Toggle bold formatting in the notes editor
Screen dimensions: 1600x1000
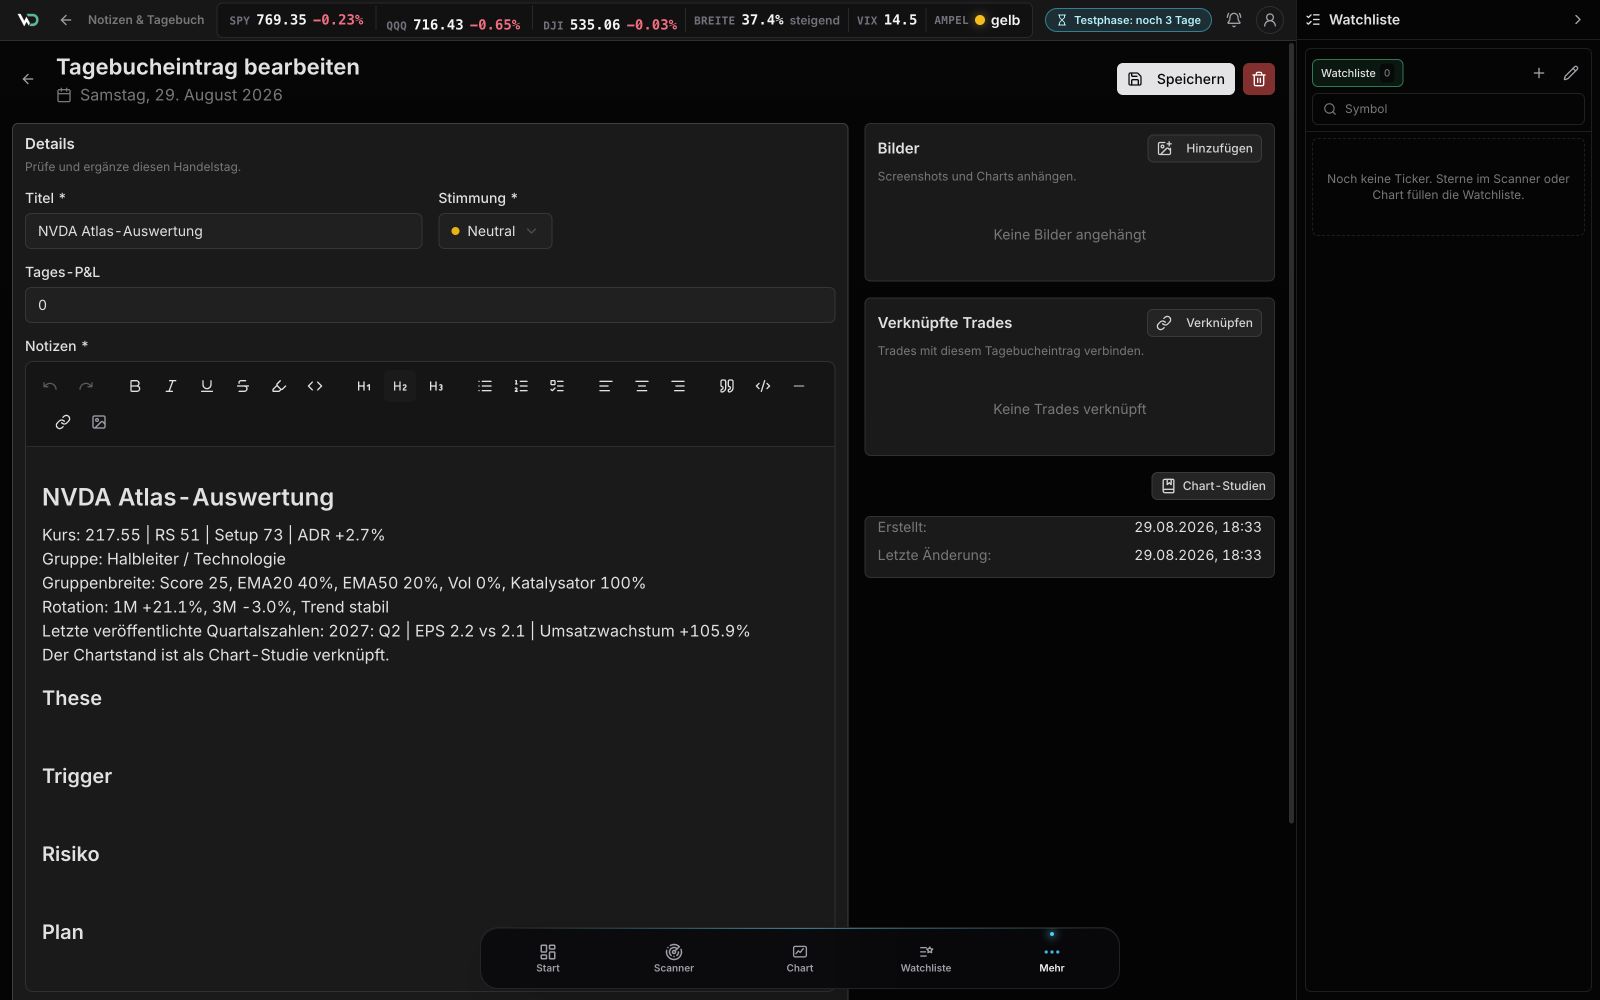(135, 386)
